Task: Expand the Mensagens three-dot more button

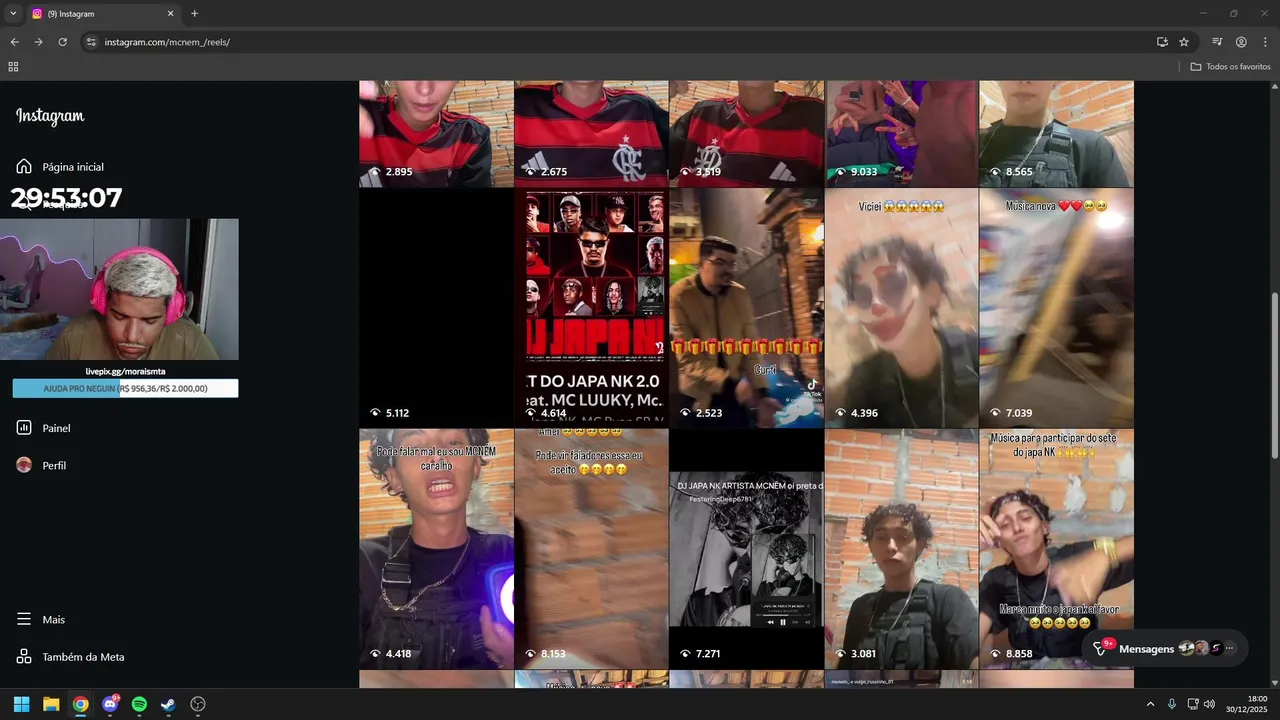Action: coord(1230,649)
